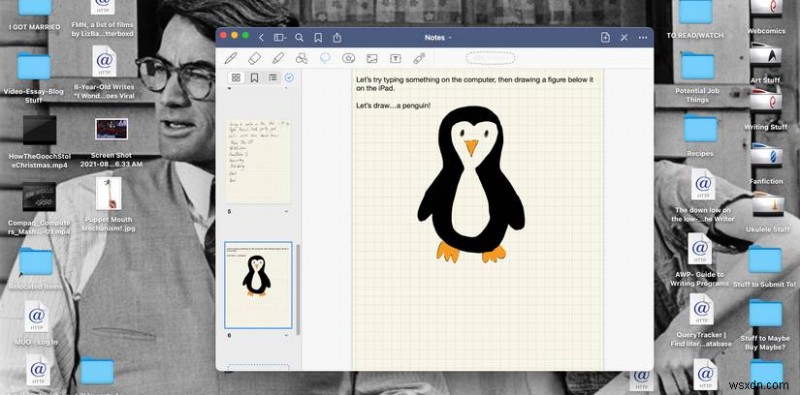Expand options arrow under page 5

286,211
